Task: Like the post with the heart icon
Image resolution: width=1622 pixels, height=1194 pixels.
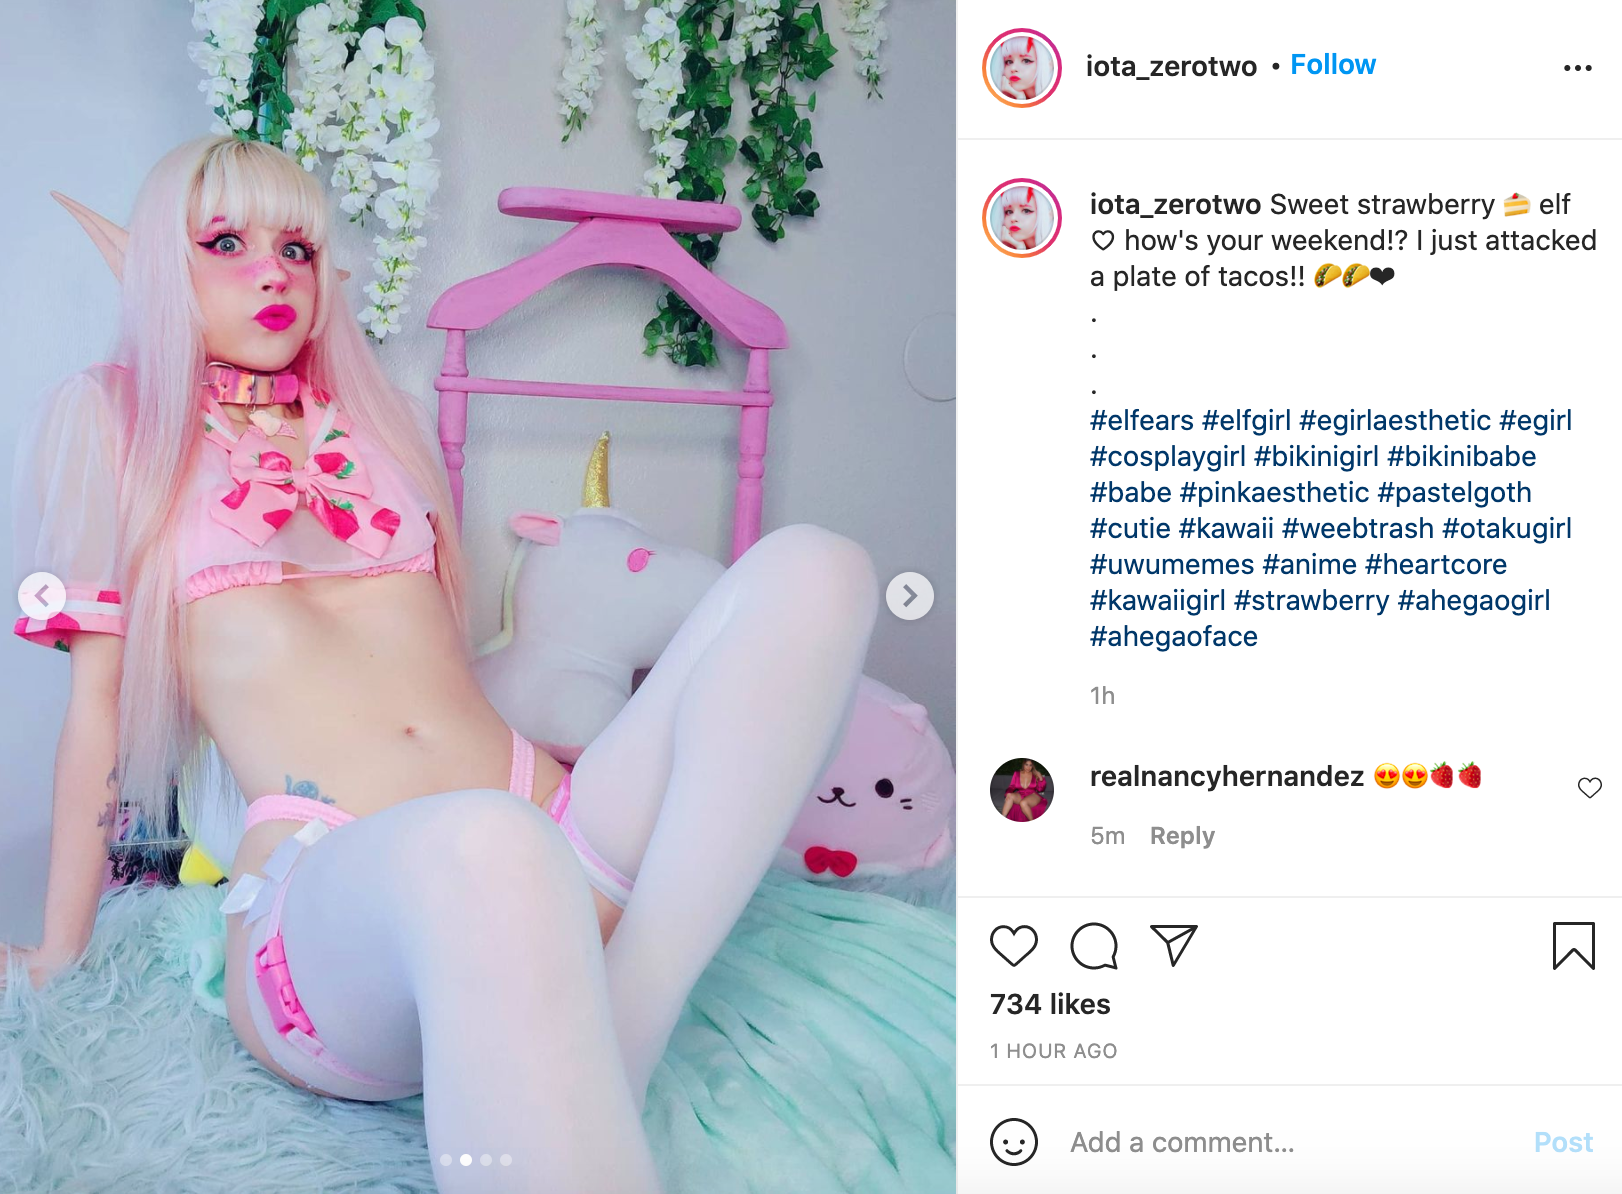Action: click(x=1013, y=946)
